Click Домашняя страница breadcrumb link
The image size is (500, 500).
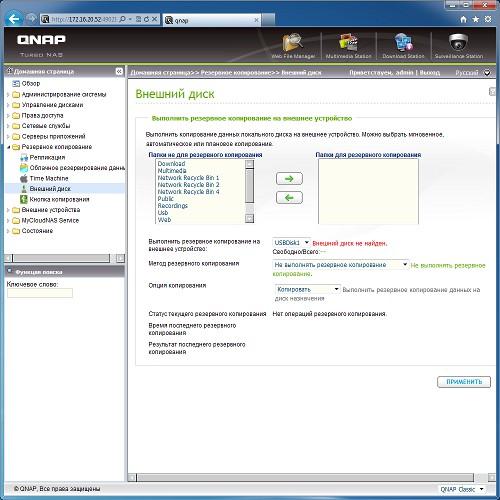[160, 72]
